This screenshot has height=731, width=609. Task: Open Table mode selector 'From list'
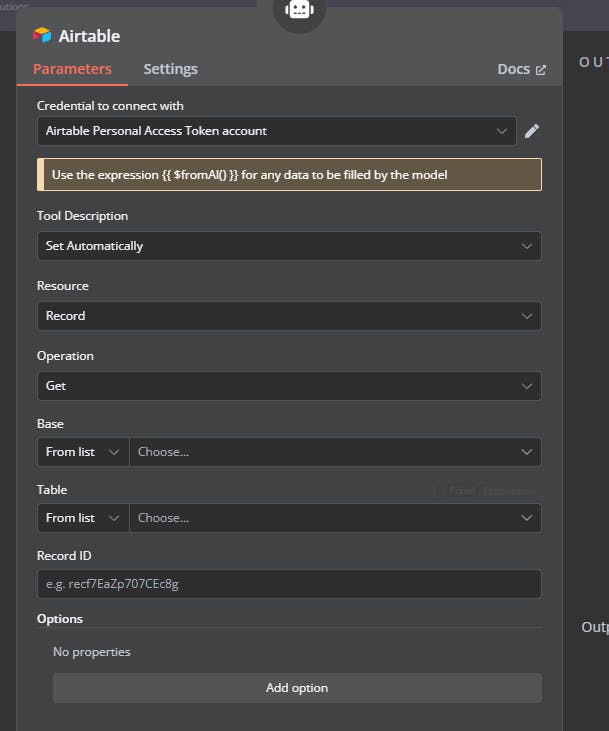coord(83,518)
